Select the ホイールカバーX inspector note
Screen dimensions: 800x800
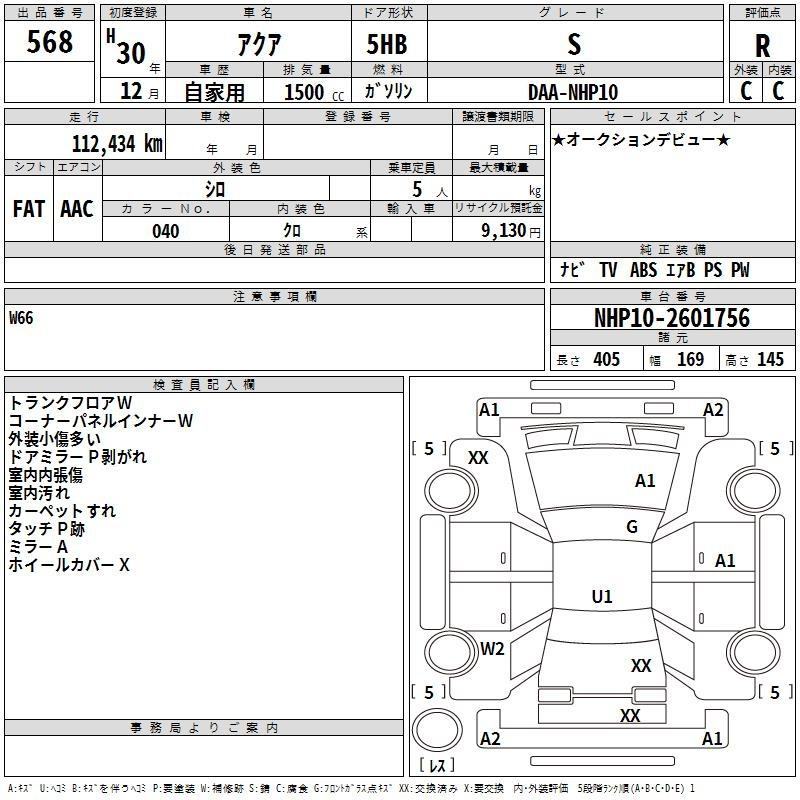pos(69,565)
